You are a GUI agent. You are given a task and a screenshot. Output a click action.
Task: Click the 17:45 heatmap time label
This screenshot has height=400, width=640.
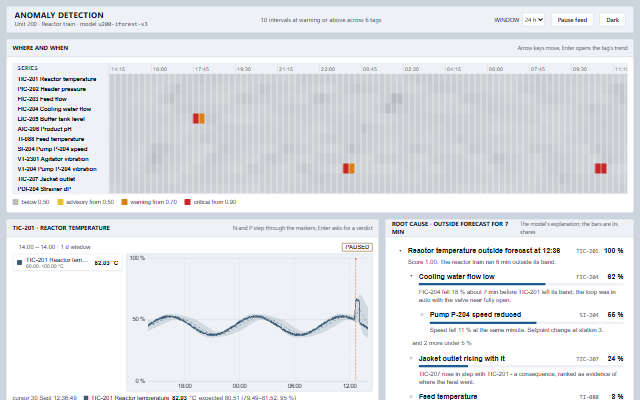coord(202,69)
